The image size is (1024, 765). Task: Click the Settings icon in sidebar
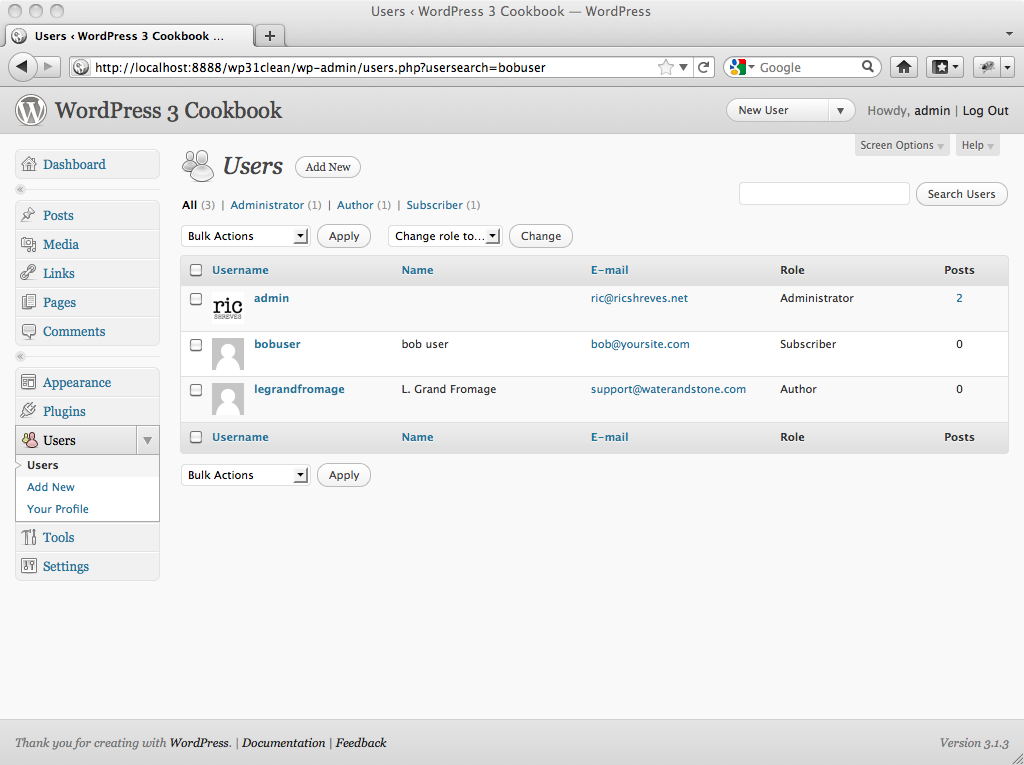coord(29,566)
